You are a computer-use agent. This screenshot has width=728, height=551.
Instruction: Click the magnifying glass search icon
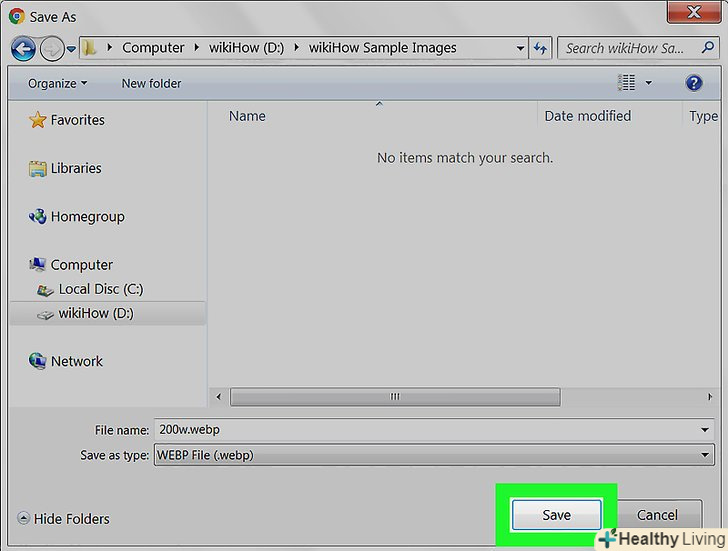[x=708, y=47]
